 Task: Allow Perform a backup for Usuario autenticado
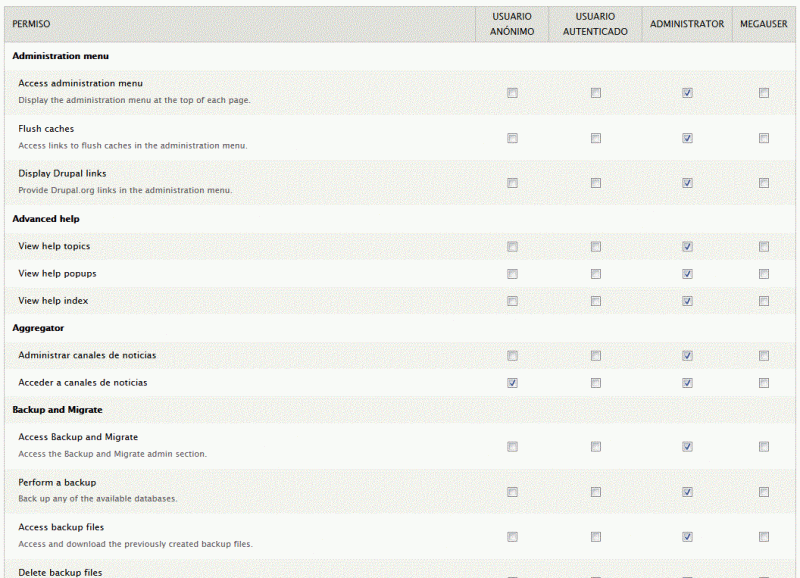point(596,491)
